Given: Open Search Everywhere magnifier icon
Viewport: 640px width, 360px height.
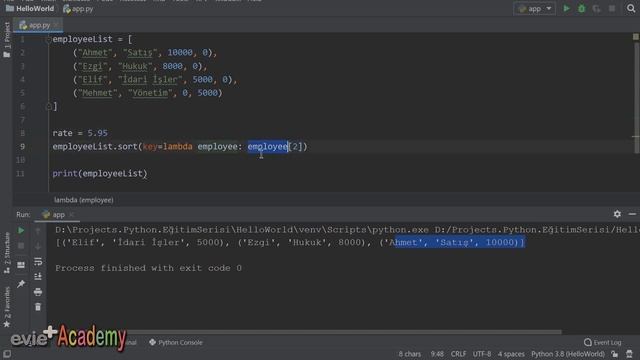Looking at the screenshot, I should pos(631,8).
